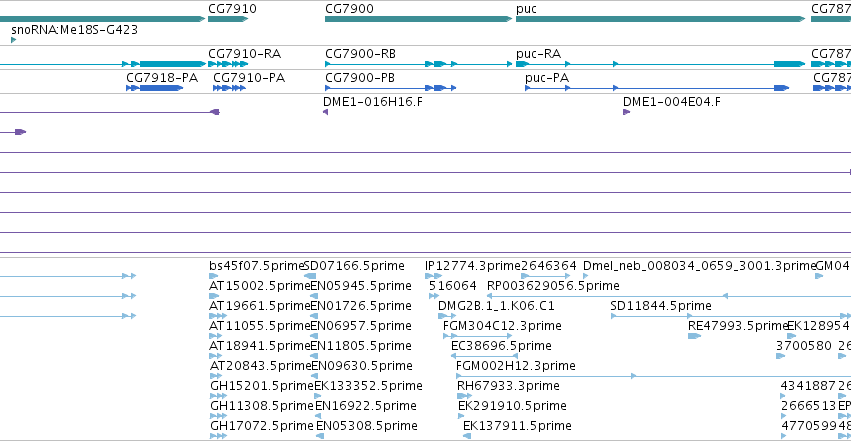Click the RE47993.5prime EST glyph
The width and height of the screenshot is (851, 441).
coord(694,336)
